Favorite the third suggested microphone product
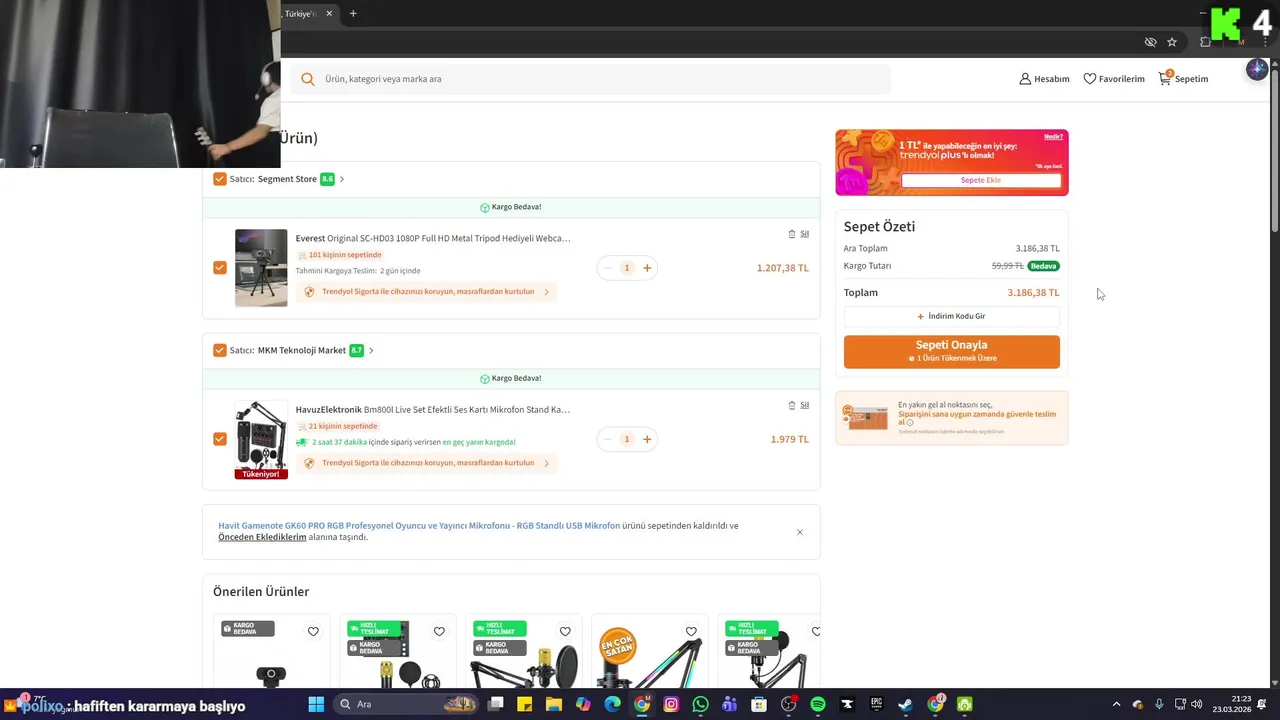 565,632
